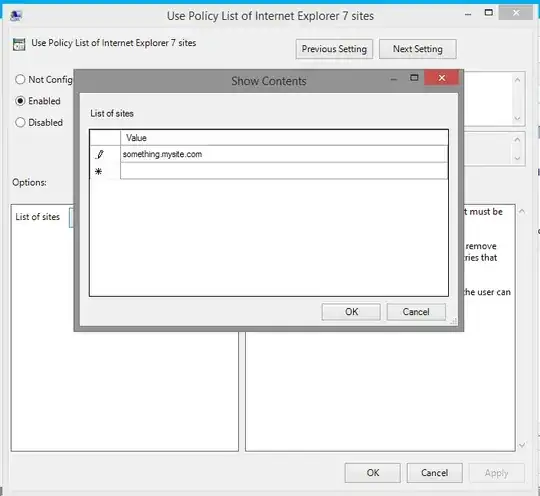Close the Show Contents dialog
The height and width of the screenshot is (496, 540).
click(442, 78)
